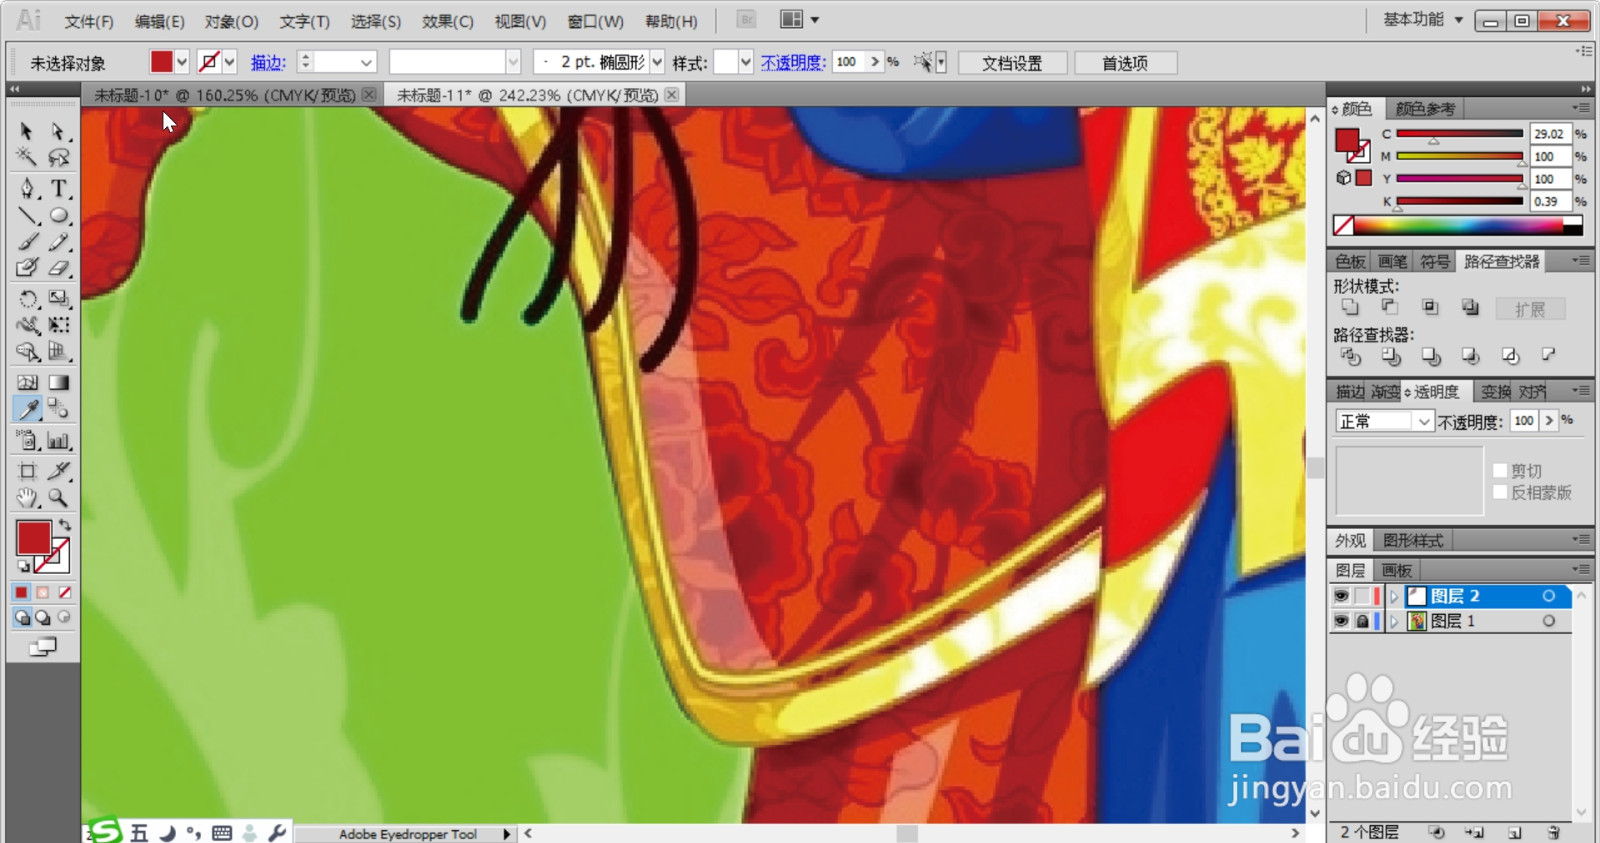Image resolution: width=1600 pixels, height=843 pixels.
Task: Activate the Type tool
Action: tap(59, 188)
